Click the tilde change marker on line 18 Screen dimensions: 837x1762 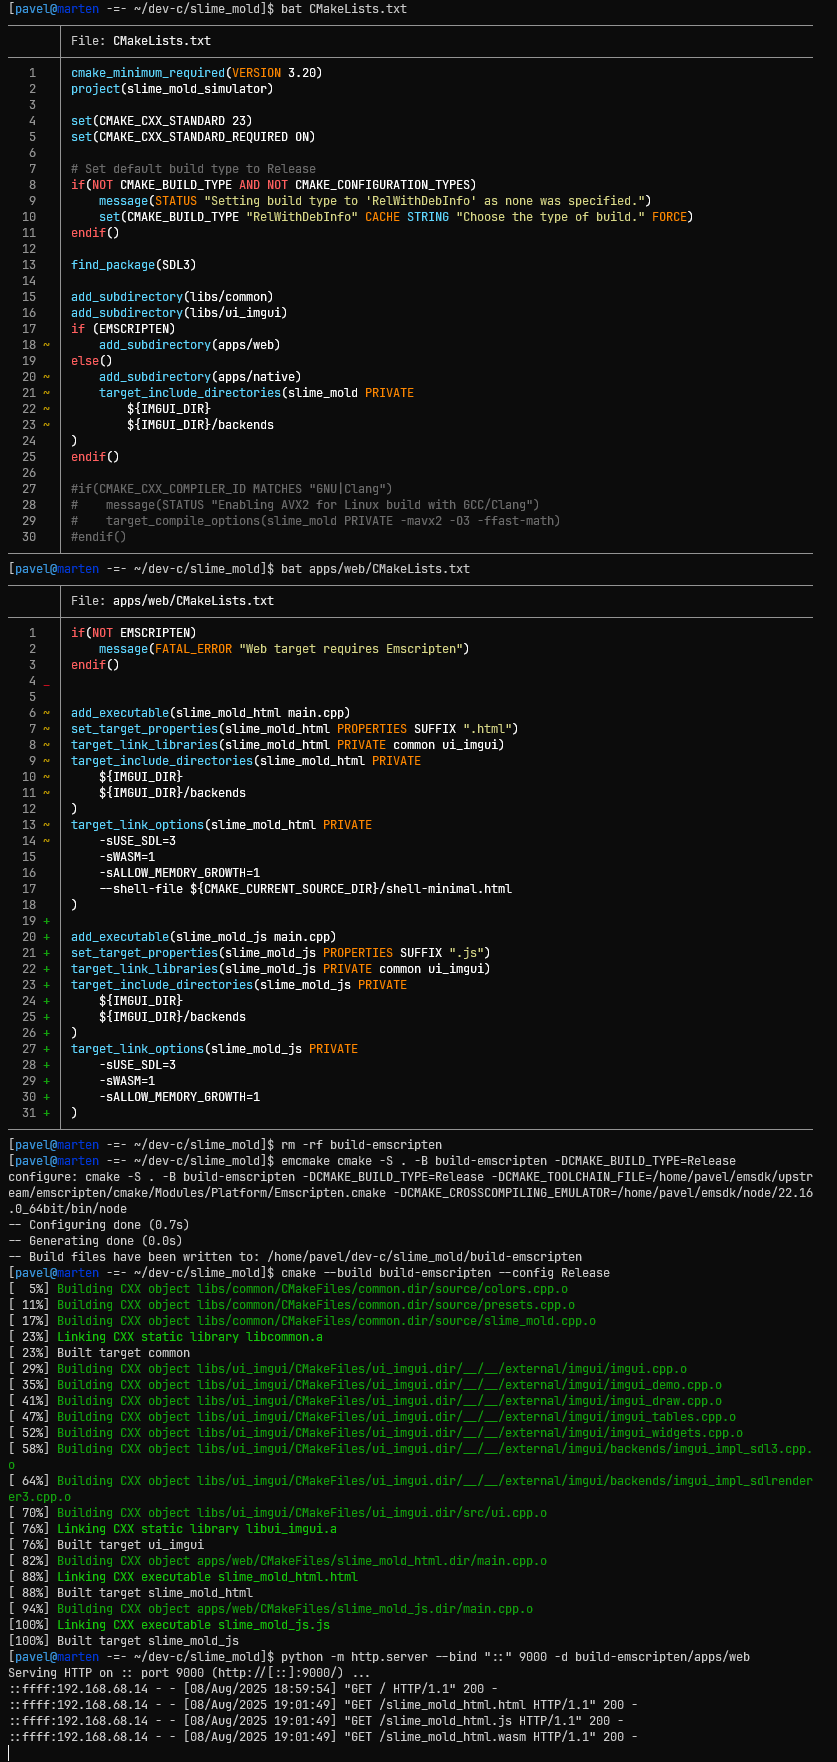pos(46,345)
